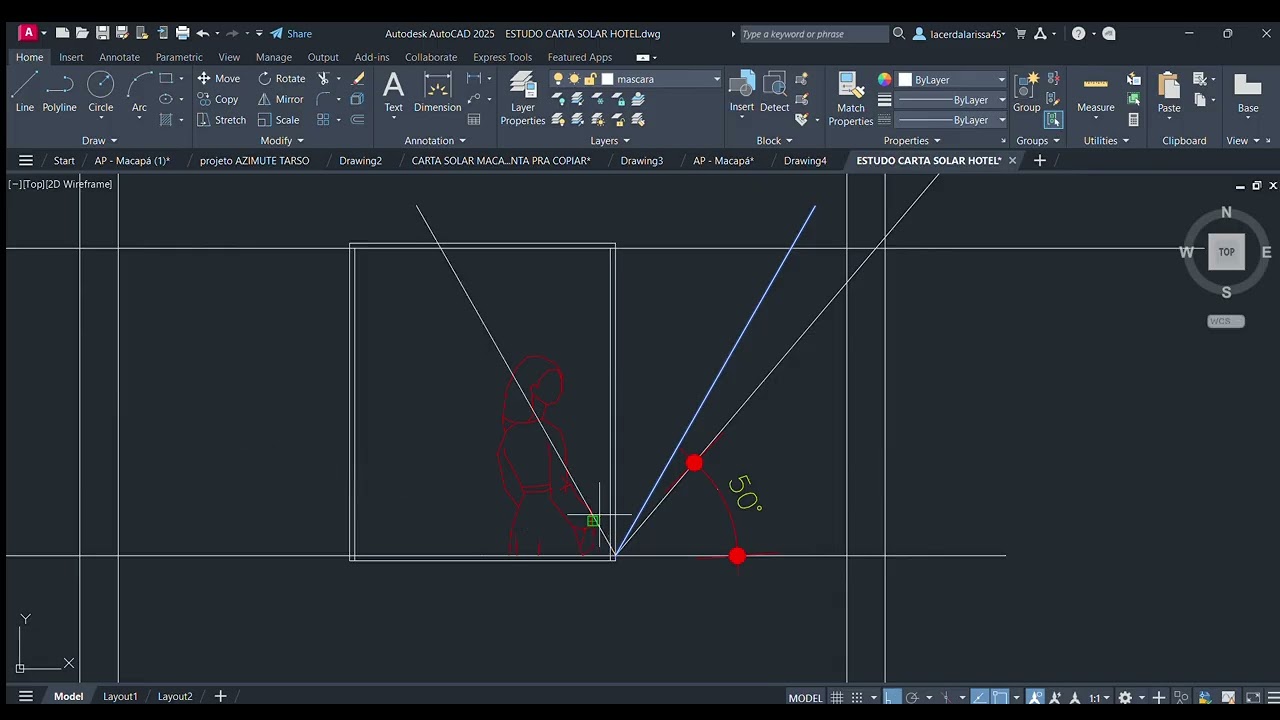Open Layer Properties manager
Screen dimensions: 1280x720
pyautogui.click(x=523, y=98)
